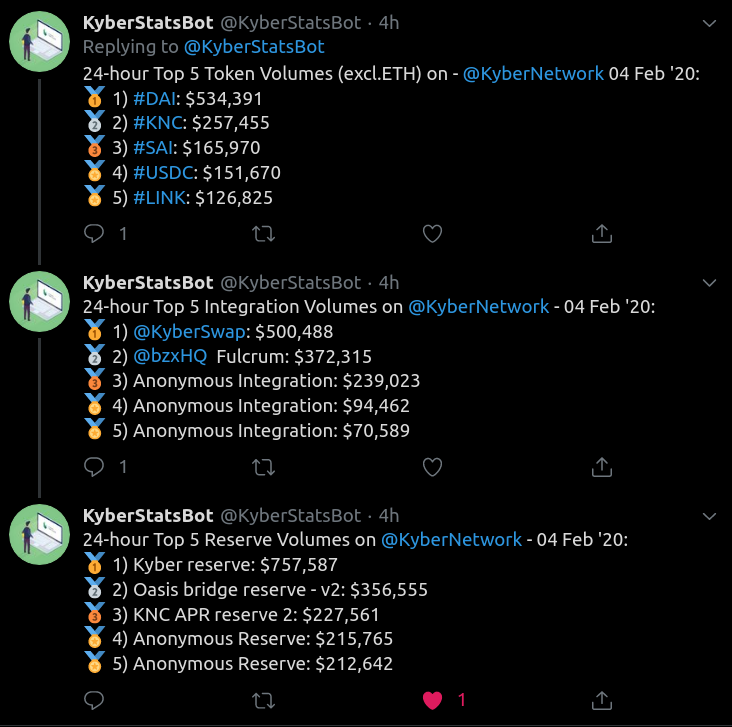
Task: Reply to the Top 5 Token Volumes tweet
Action: pyautogui.click(x=95, y=233)
